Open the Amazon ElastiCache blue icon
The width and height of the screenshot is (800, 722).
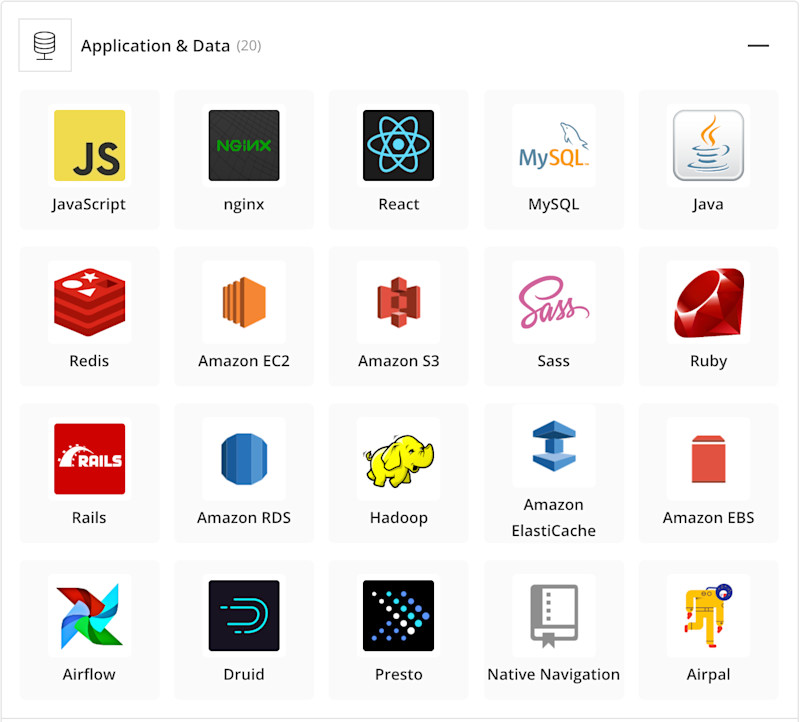(x=554, y=445)
